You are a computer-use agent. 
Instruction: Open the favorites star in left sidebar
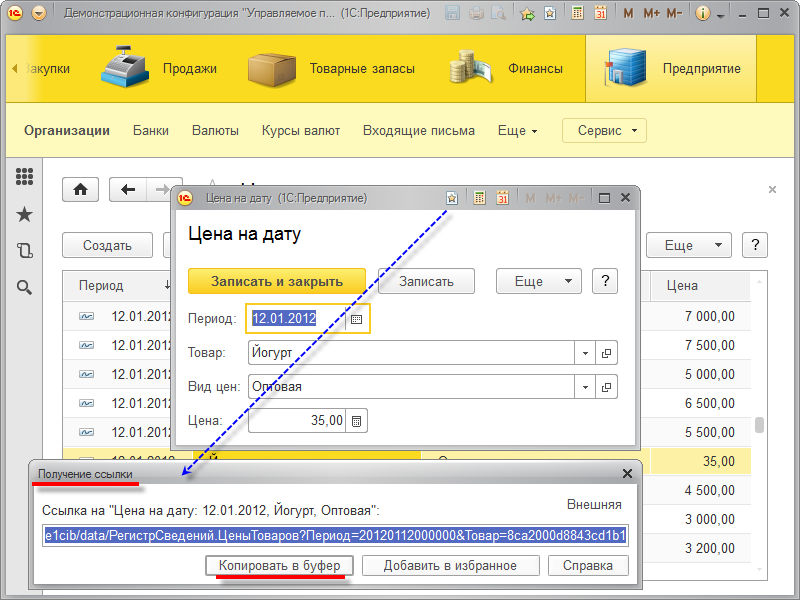[25, 214]
